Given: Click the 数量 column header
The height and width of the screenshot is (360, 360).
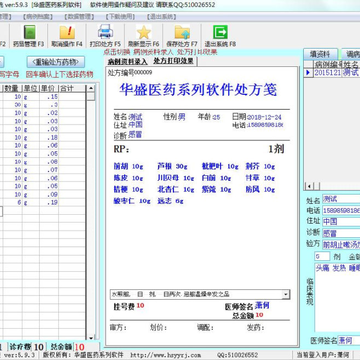Looking at the screenshot, I should 12,89.
